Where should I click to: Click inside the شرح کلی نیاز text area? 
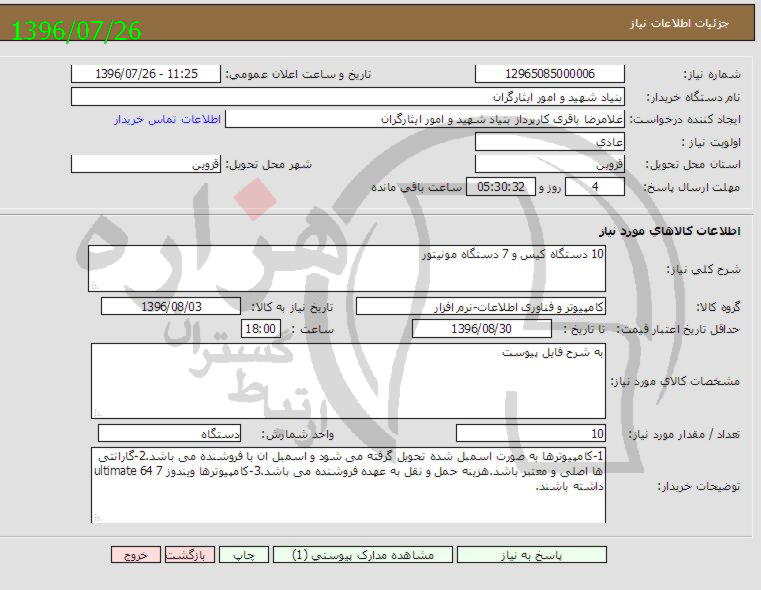coord(347,268)
